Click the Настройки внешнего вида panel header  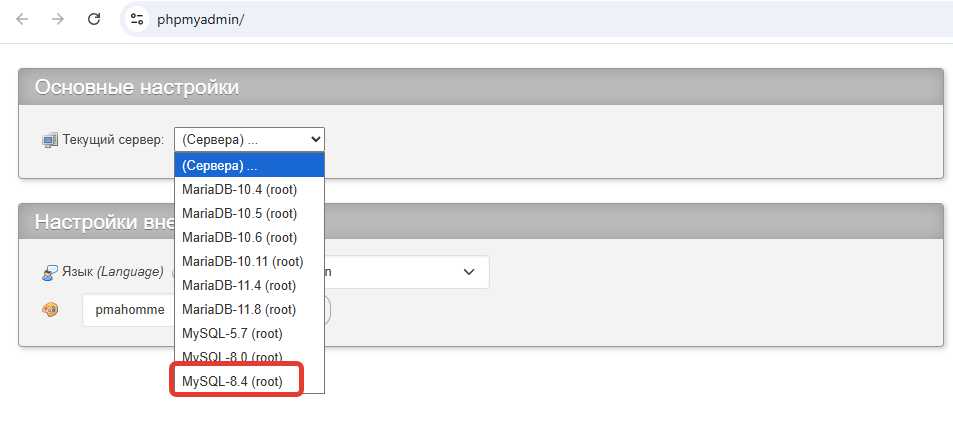coord(481,221)
